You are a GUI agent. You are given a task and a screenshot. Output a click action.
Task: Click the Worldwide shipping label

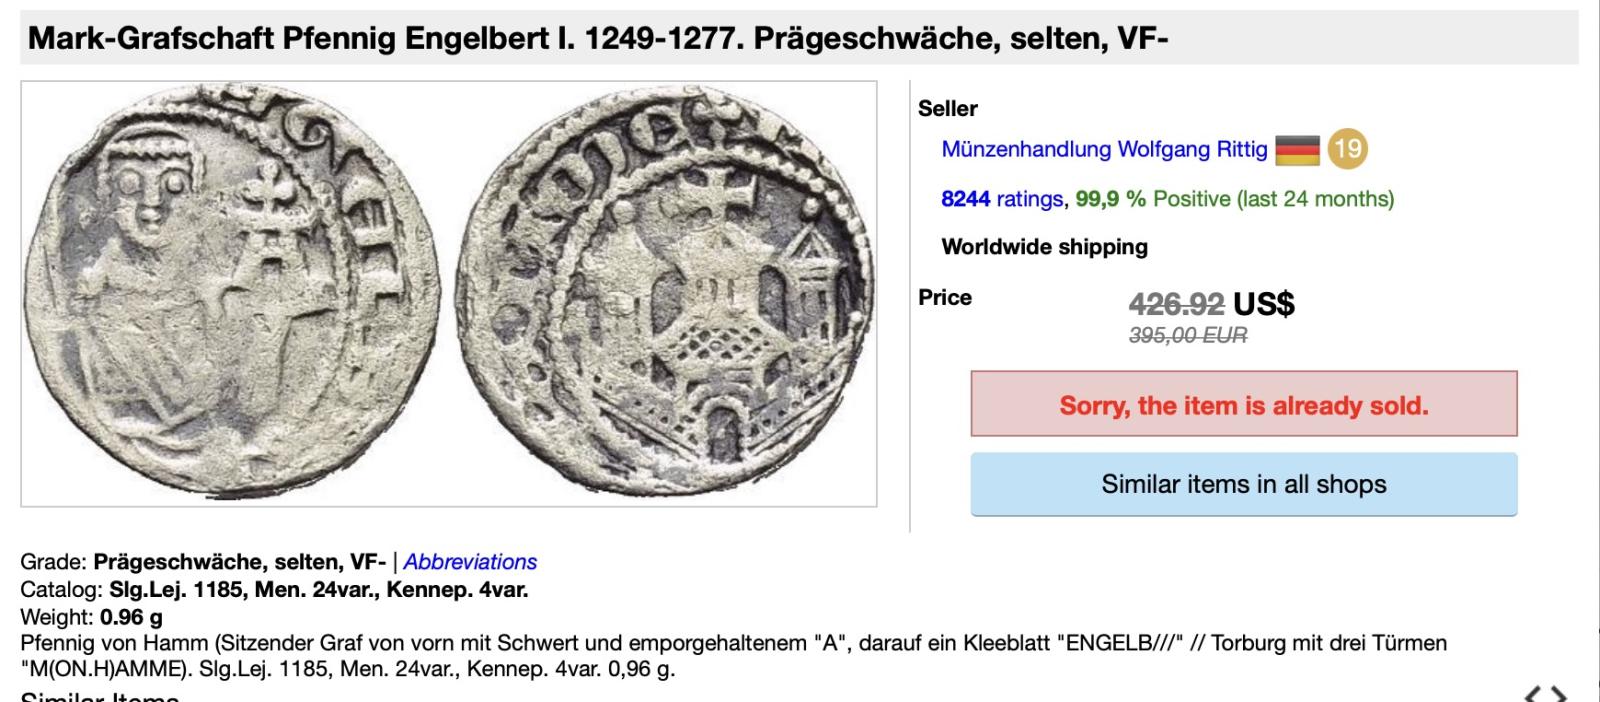tap(1045, 247)
